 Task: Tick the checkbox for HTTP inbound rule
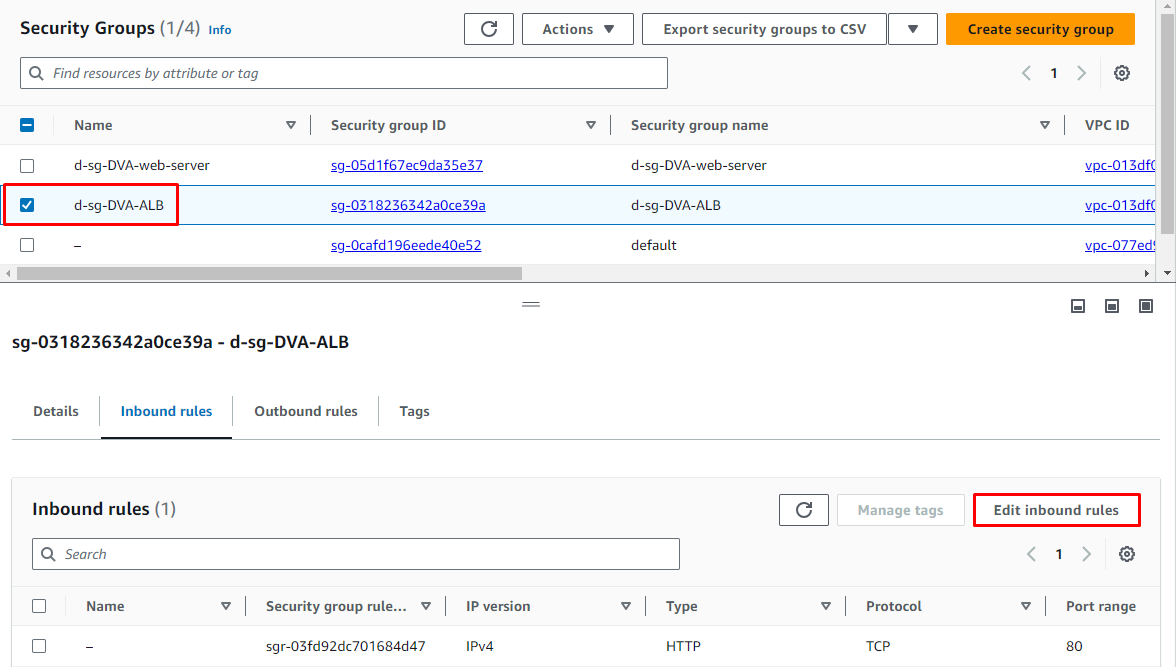click(39, 646)
